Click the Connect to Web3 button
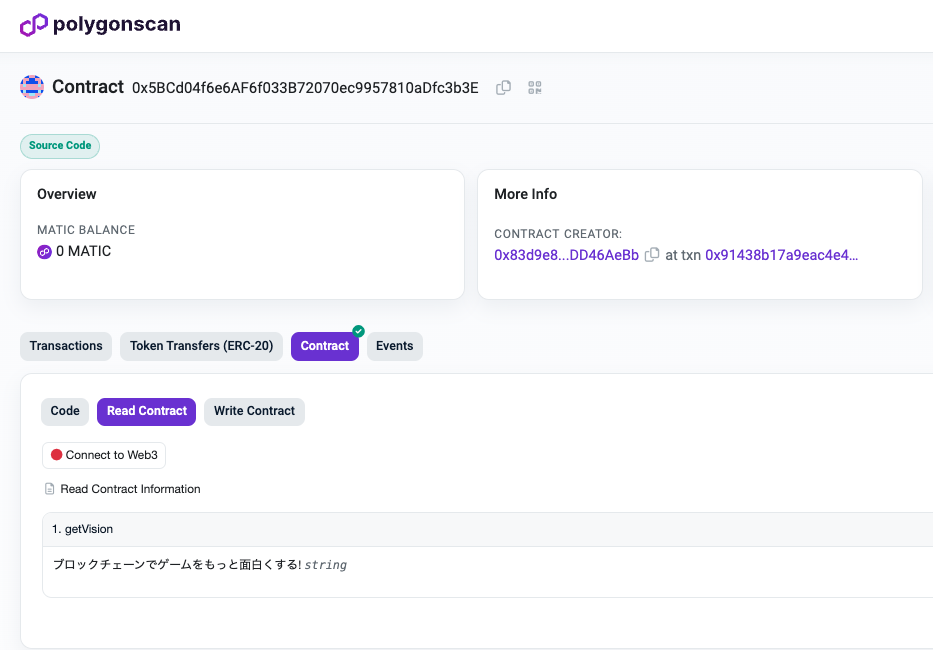The width and height of the screenshot is (933, 650). (104, 455)
